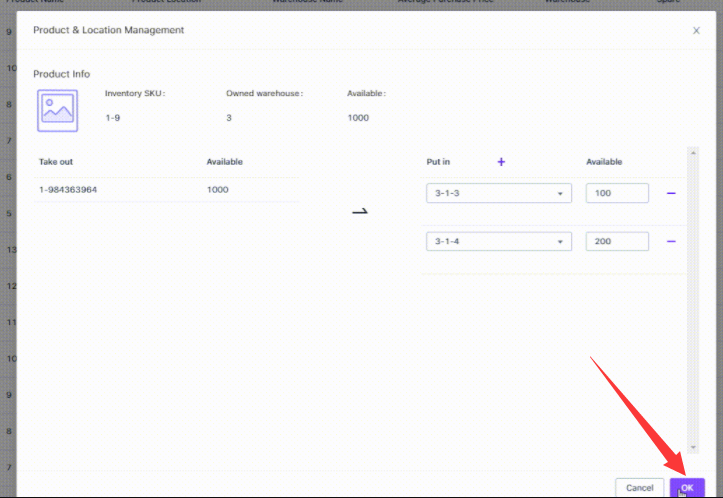
Task: Confirm with the OK button
Action: [x=687, y=487]
